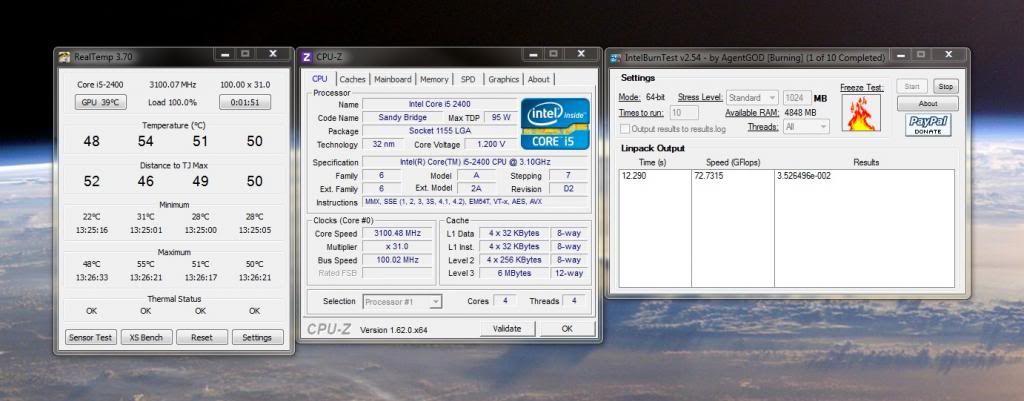Click the CPU-Z purple Z title icon
Image resolution: width=1024 pixels, height=401 pixels.
307,57
